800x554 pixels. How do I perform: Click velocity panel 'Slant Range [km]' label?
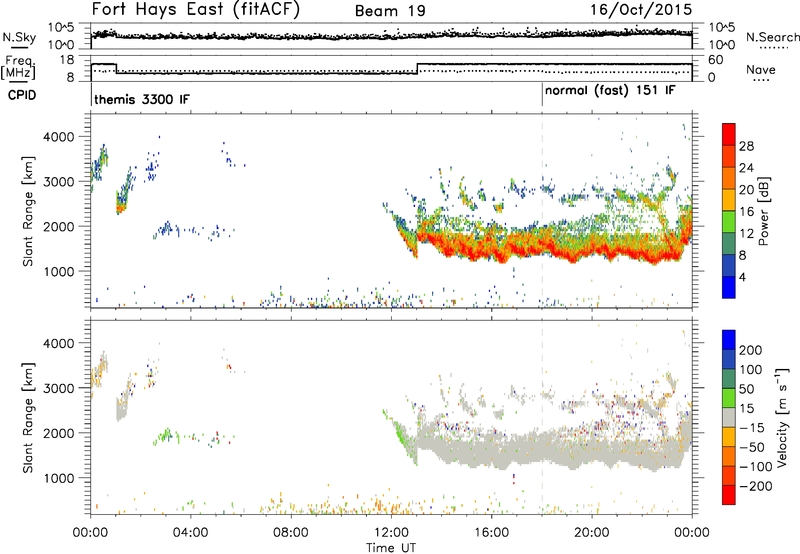28,418
